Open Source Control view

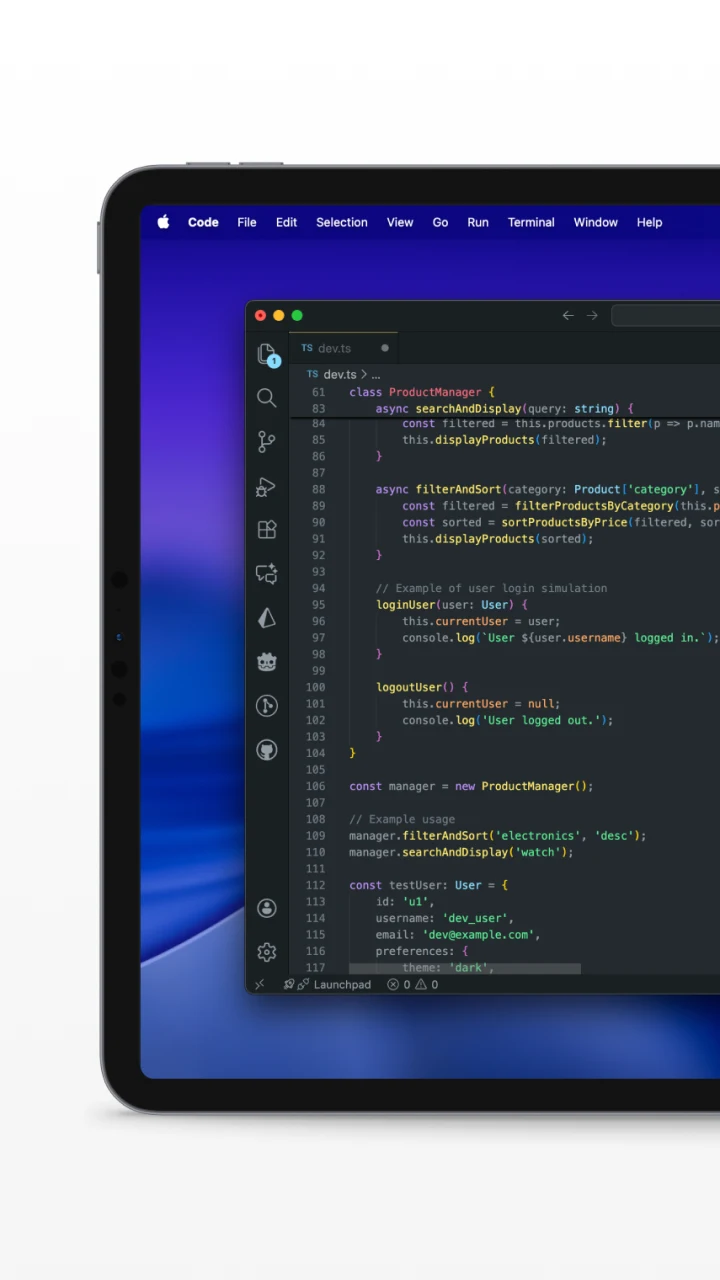click(266, 442)
